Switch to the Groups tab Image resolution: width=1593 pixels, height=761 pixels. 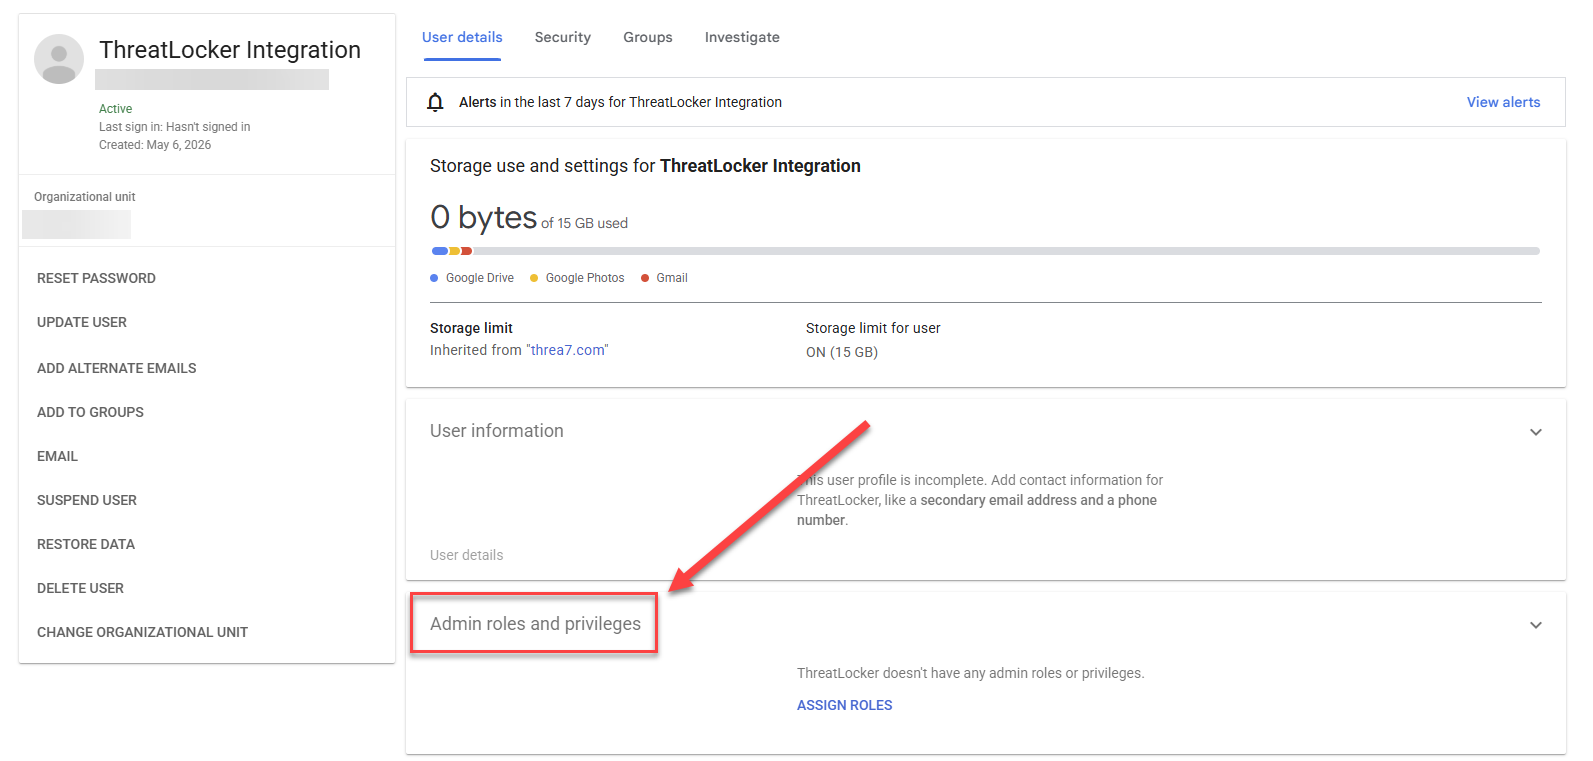click(648, 37)
